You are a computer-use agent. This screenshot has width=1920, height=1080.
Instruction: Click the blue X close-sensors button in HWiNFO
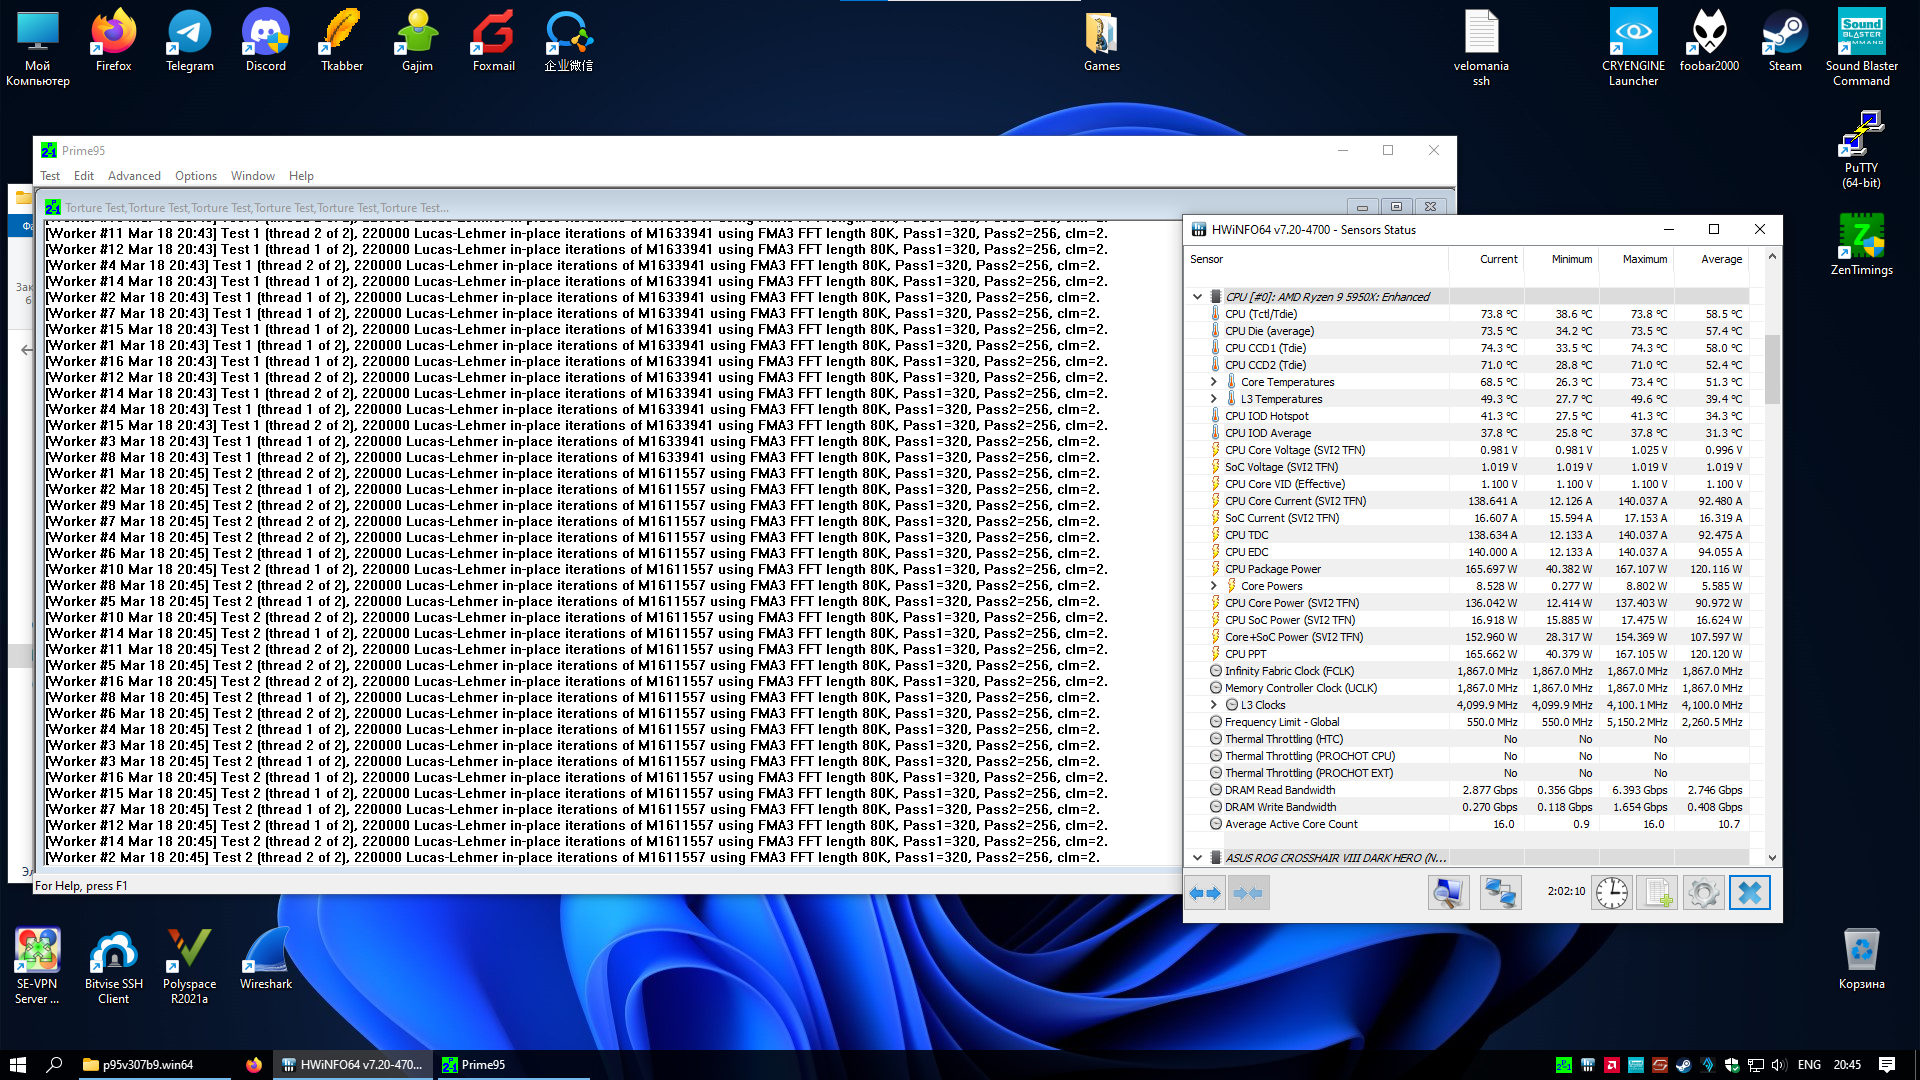tap(1749, 893)
